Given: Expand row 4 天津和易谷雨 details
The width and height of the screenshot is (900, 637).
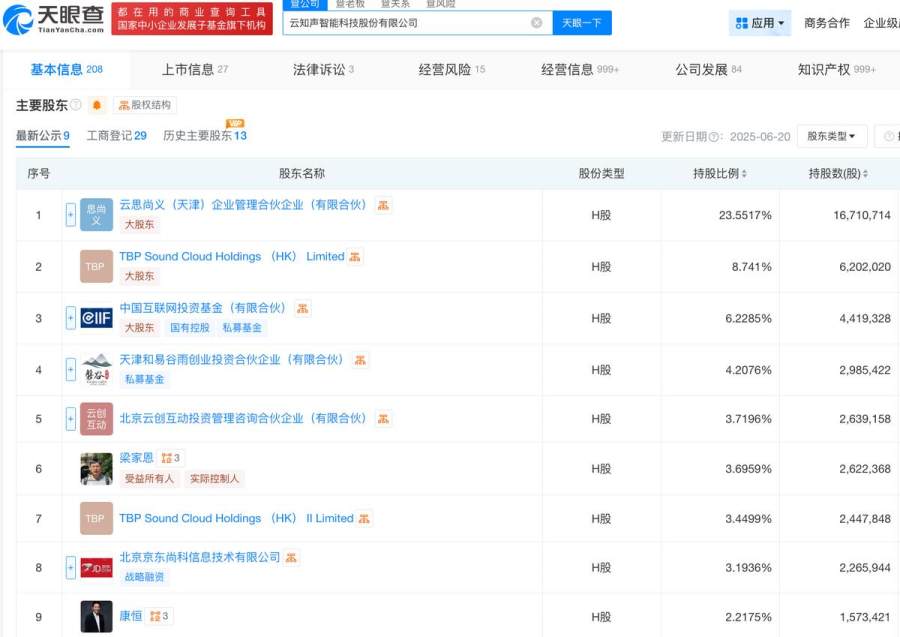Looking at the screenshot, I should click(71, 370).
